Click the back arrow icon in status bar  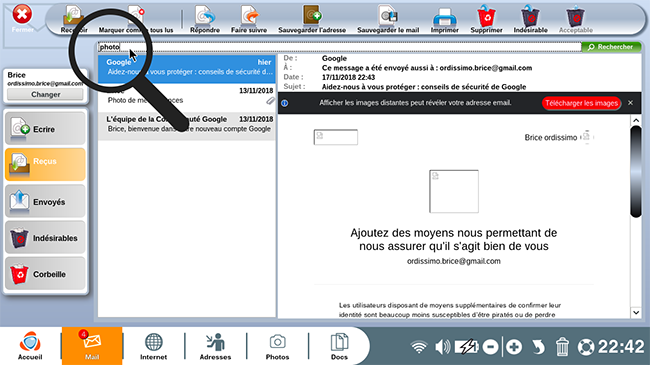pos(538,347)
